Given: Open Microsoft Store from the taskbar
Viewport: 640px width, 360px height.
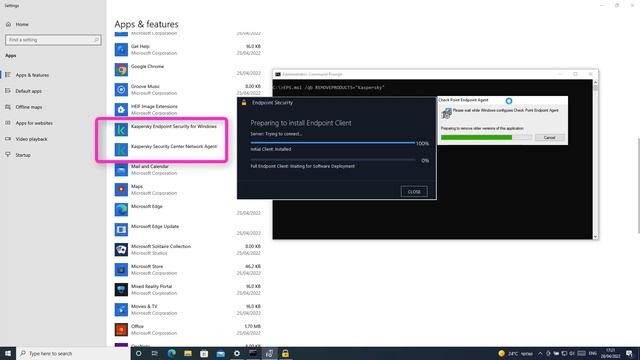Looking at the screenshot, I should [x=204, y=353].
